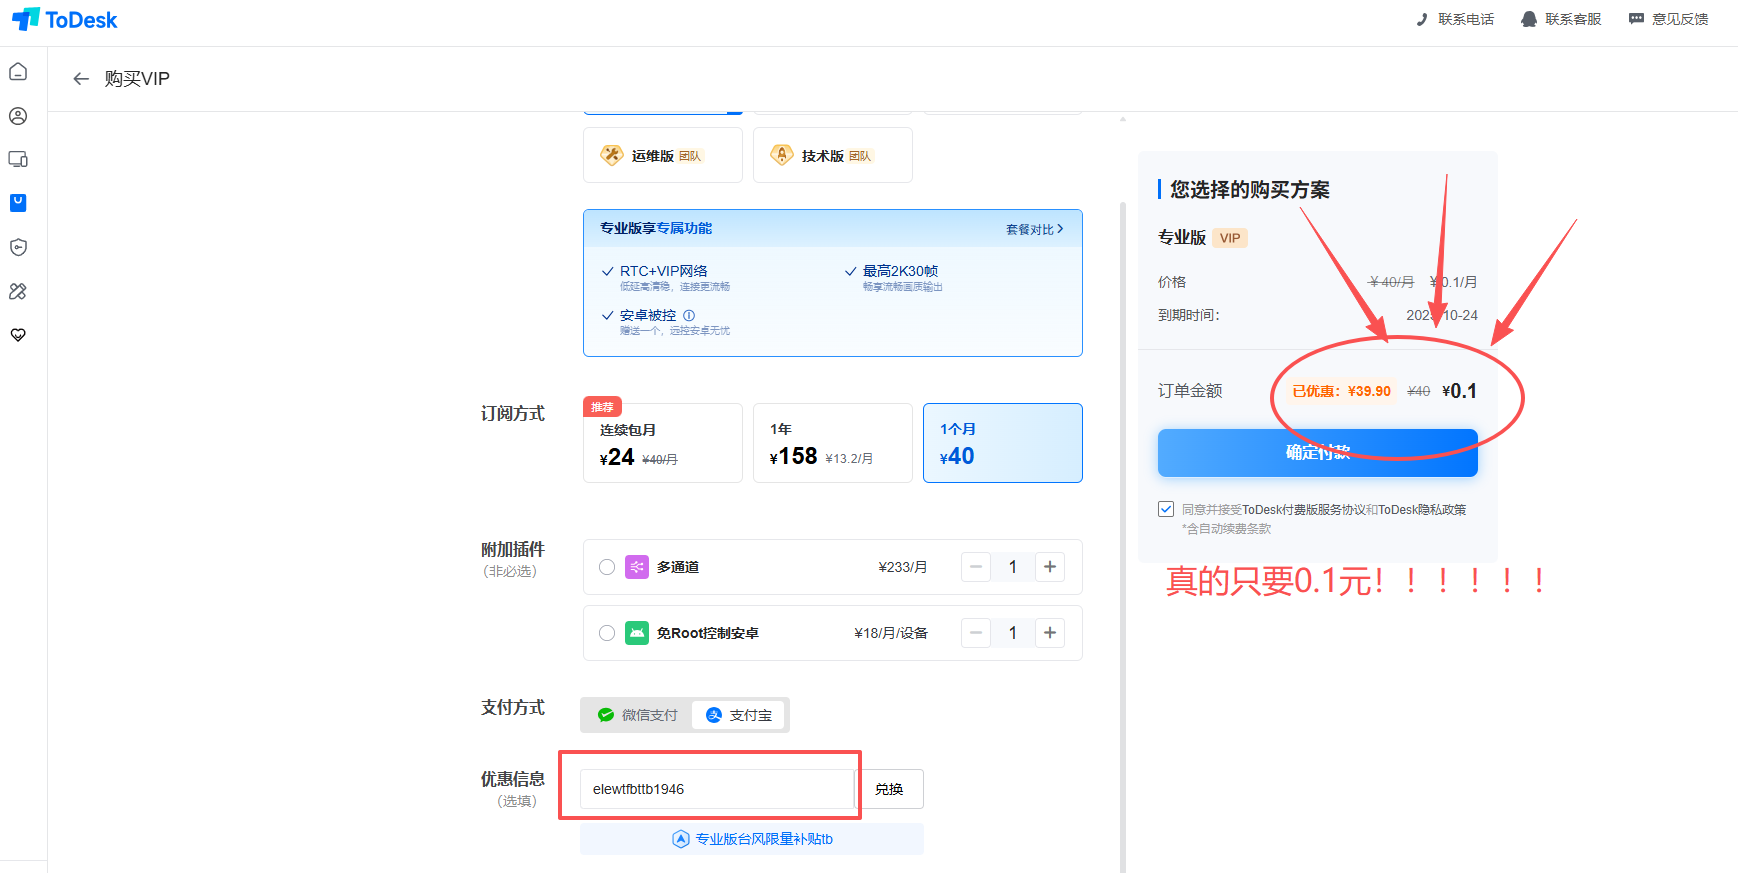Open 联系客服 customer service
Viewport: 1738px width, 873px height.
pyautogui.click(x=1561, y=19)
